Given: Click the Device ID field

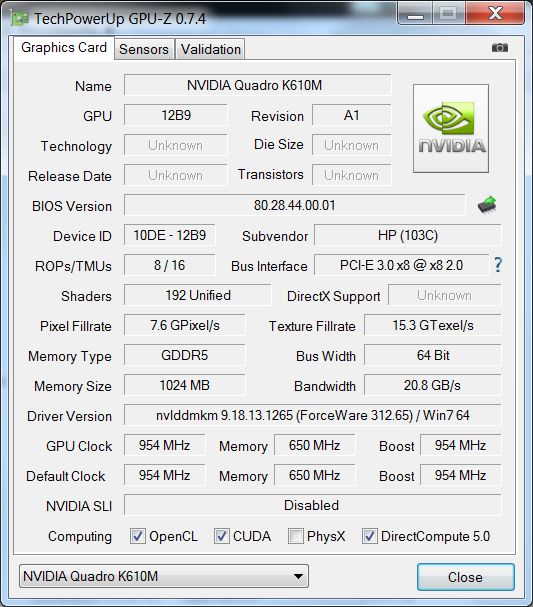Looking at the screenshot, I should click(170, 235).
